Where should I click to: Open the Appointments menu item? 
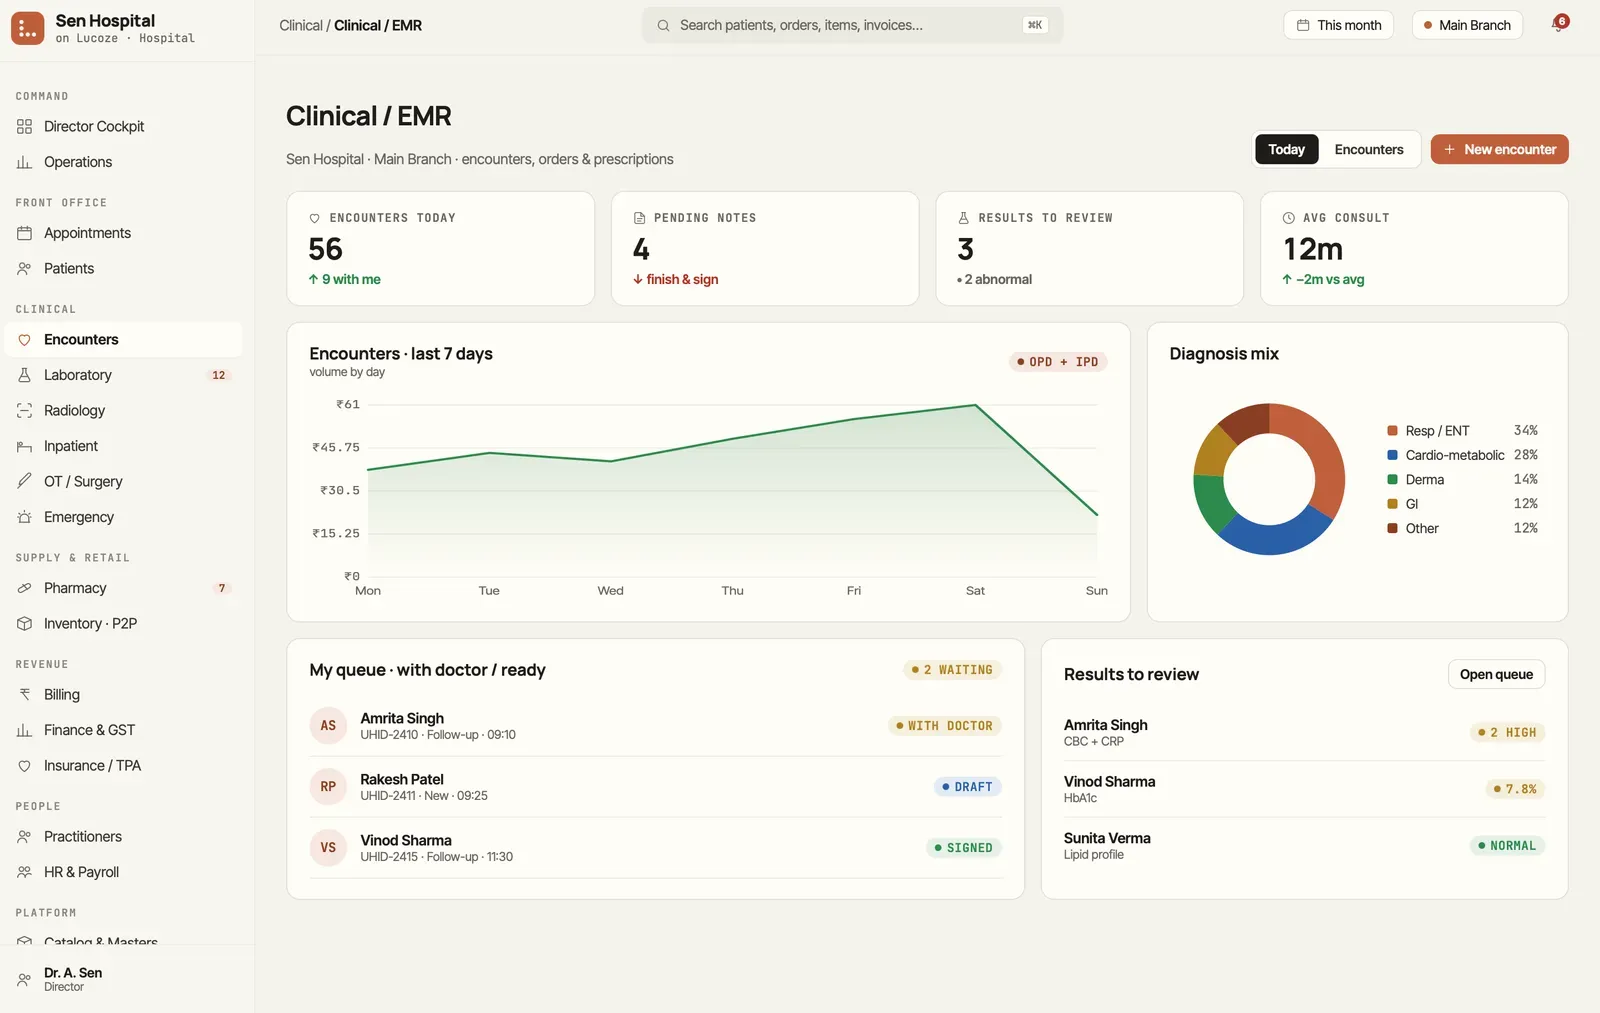pos(123,233)
